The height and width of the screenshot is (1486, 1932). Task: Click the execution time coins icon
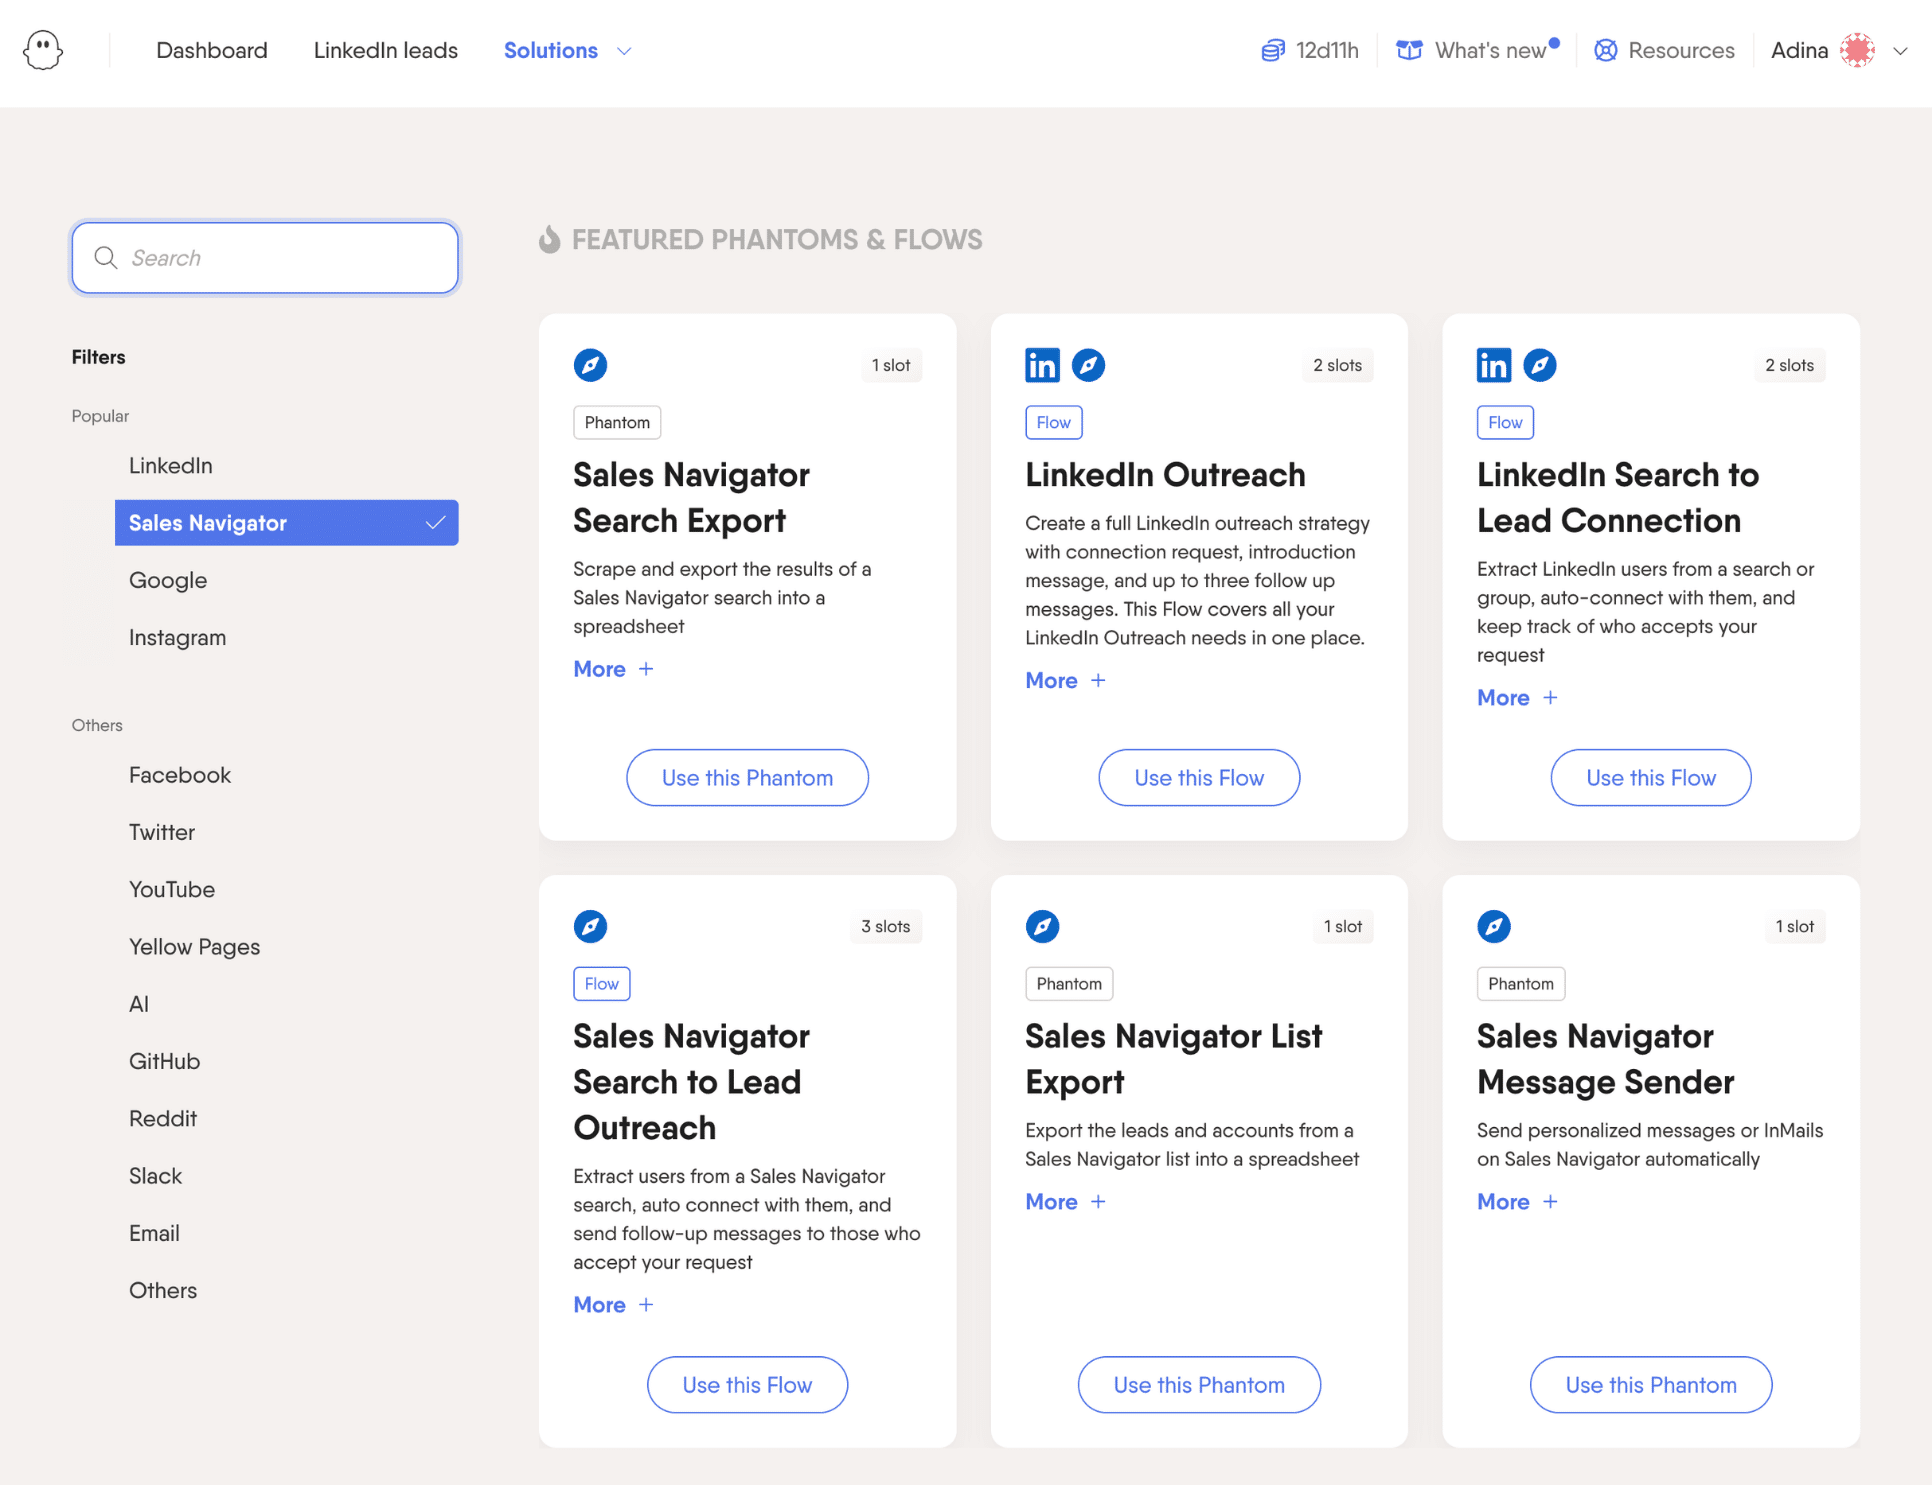[x=1272, y=50]
